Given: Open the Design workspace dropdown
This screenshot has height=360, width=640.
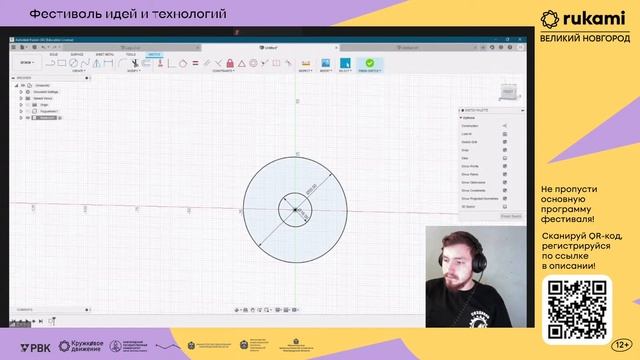Looking at the screenshot, I should click(x=27, y=63).
